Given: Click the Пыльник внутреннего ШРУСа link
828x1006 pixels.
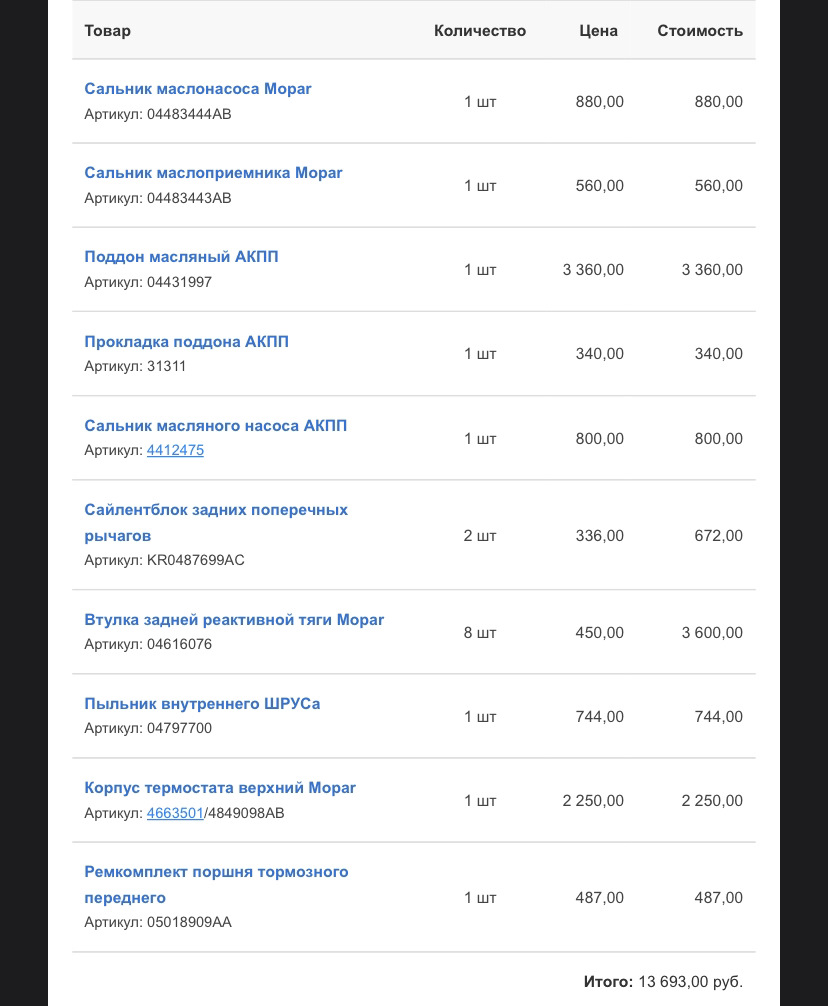Looking at the screenshot, I should point(202,704).
